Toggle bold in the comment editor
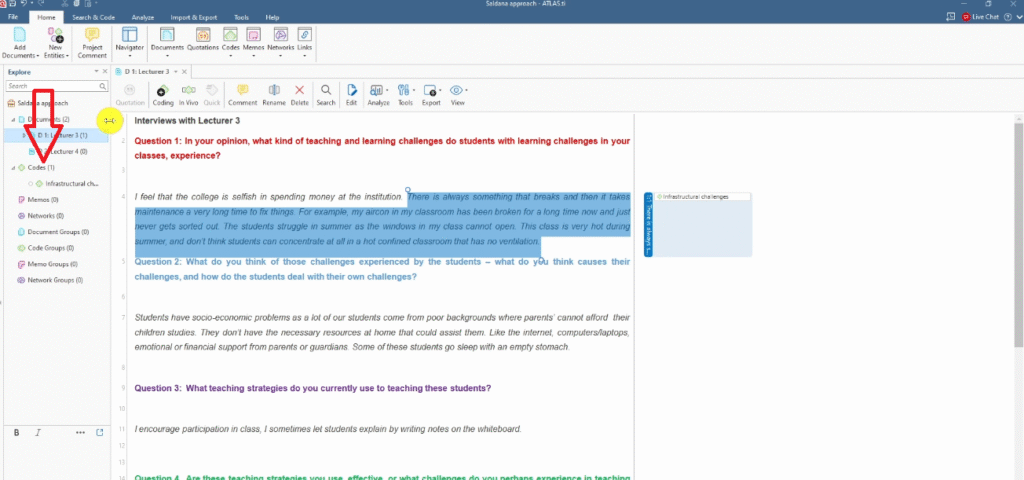This screenshot has height=480, width=1024. tap(16, 432)
